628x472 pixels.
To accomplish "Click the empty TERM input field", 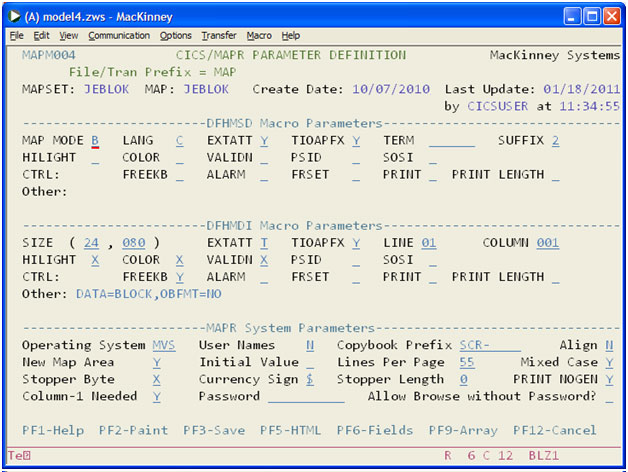I will (452, 141).
